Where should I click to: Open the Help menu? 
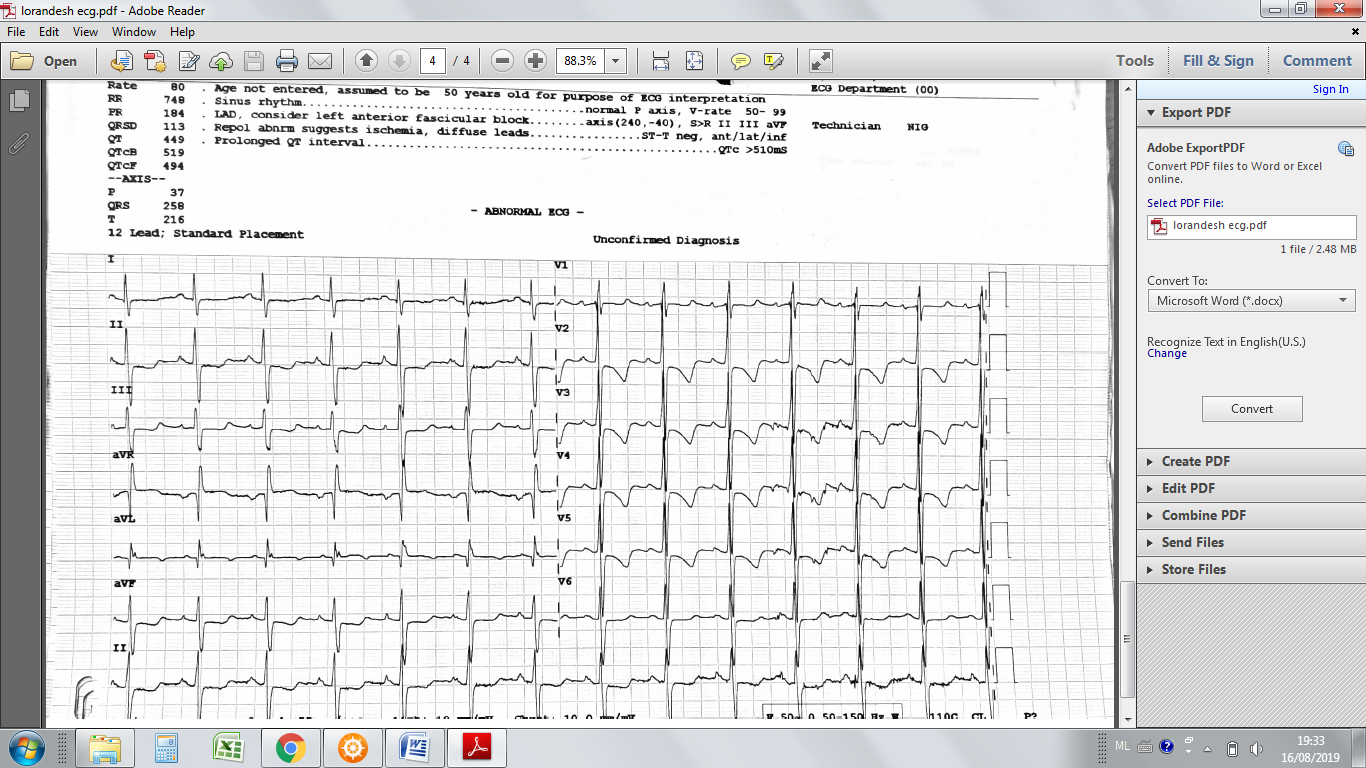(x=182, y=32)
